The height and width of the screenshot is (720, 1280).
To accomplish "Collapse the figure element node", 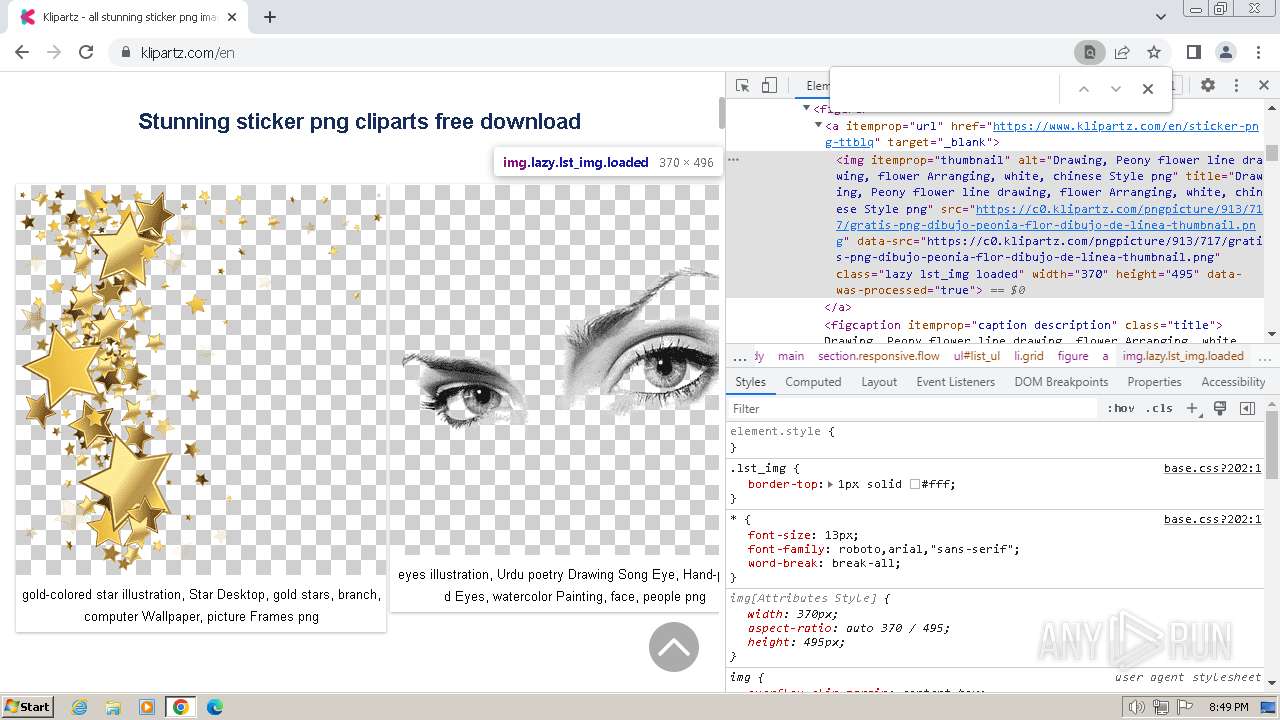I will pyautogui.click(x=807, y=108).
